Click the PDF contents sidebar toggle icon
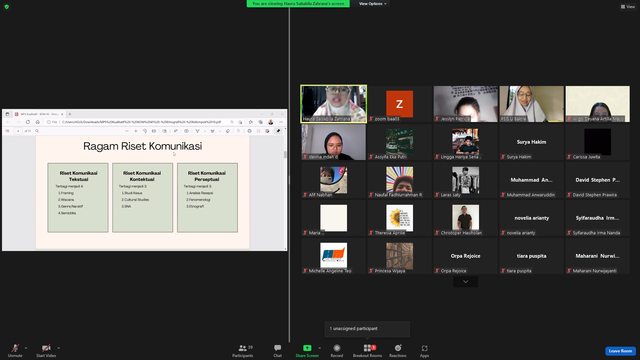 click(7, 131)
